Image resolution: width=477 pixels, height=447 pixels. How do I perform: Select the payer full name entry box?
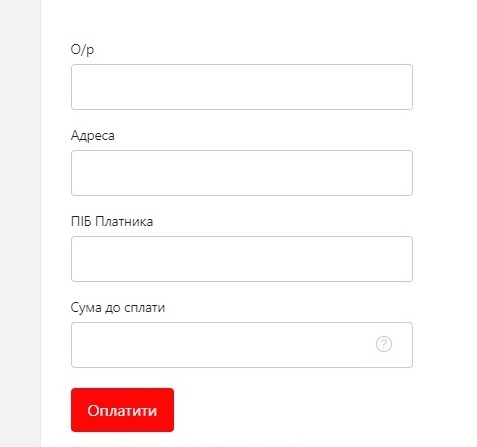242,259
